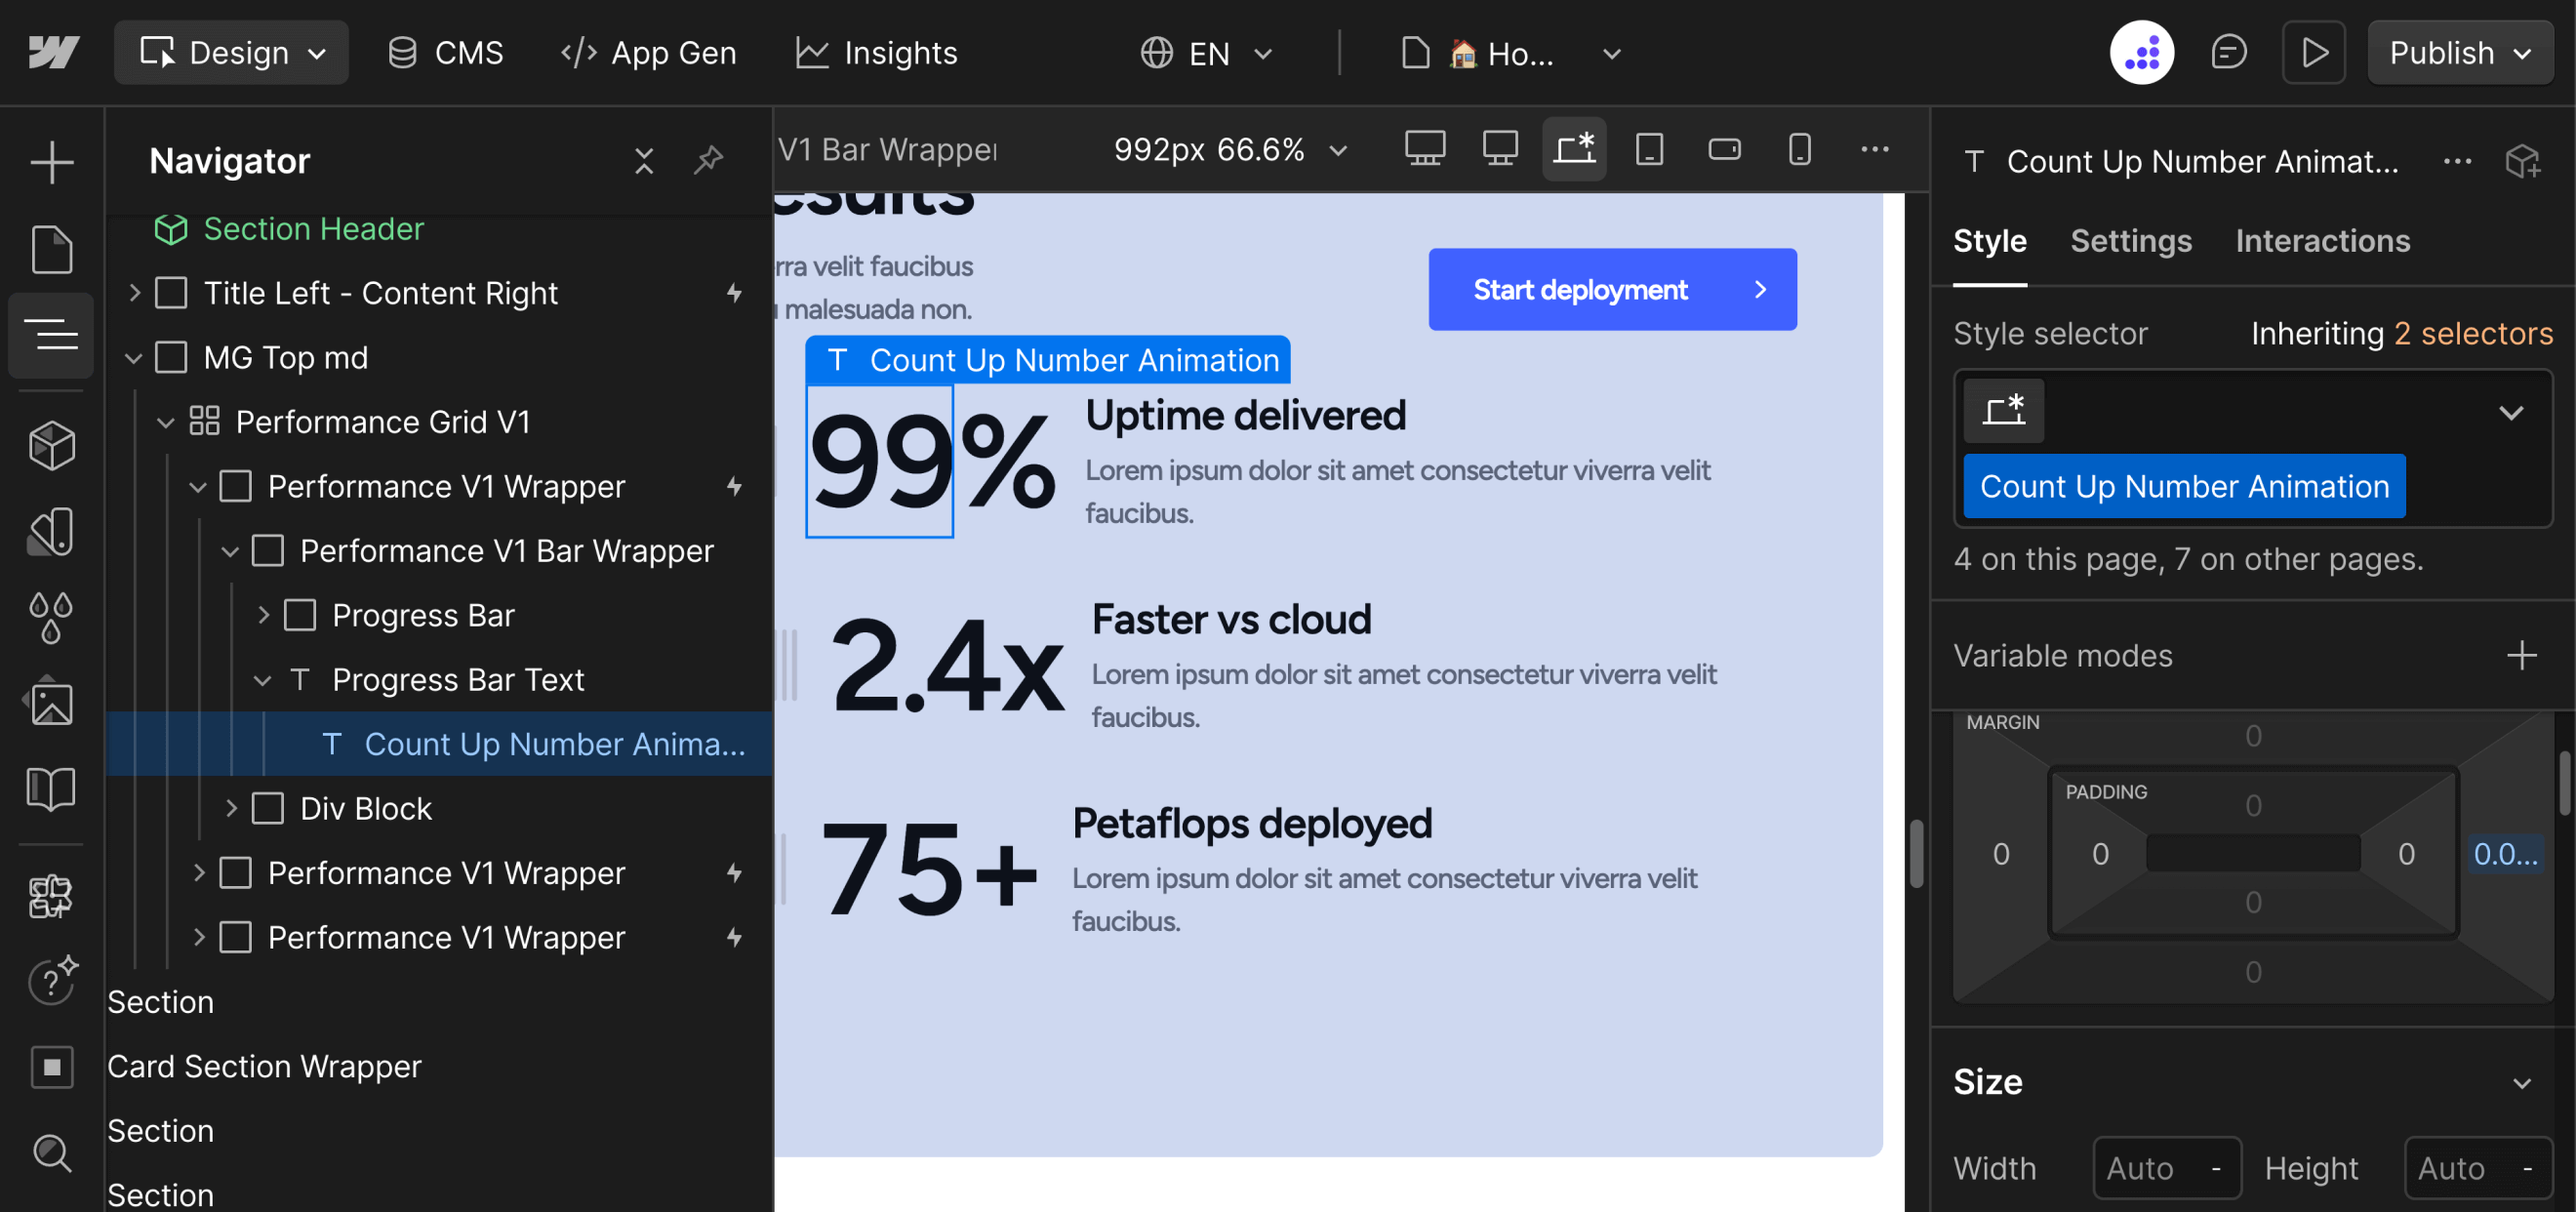Click the Count Up Number Animation class tag

tap(2184, 486)
